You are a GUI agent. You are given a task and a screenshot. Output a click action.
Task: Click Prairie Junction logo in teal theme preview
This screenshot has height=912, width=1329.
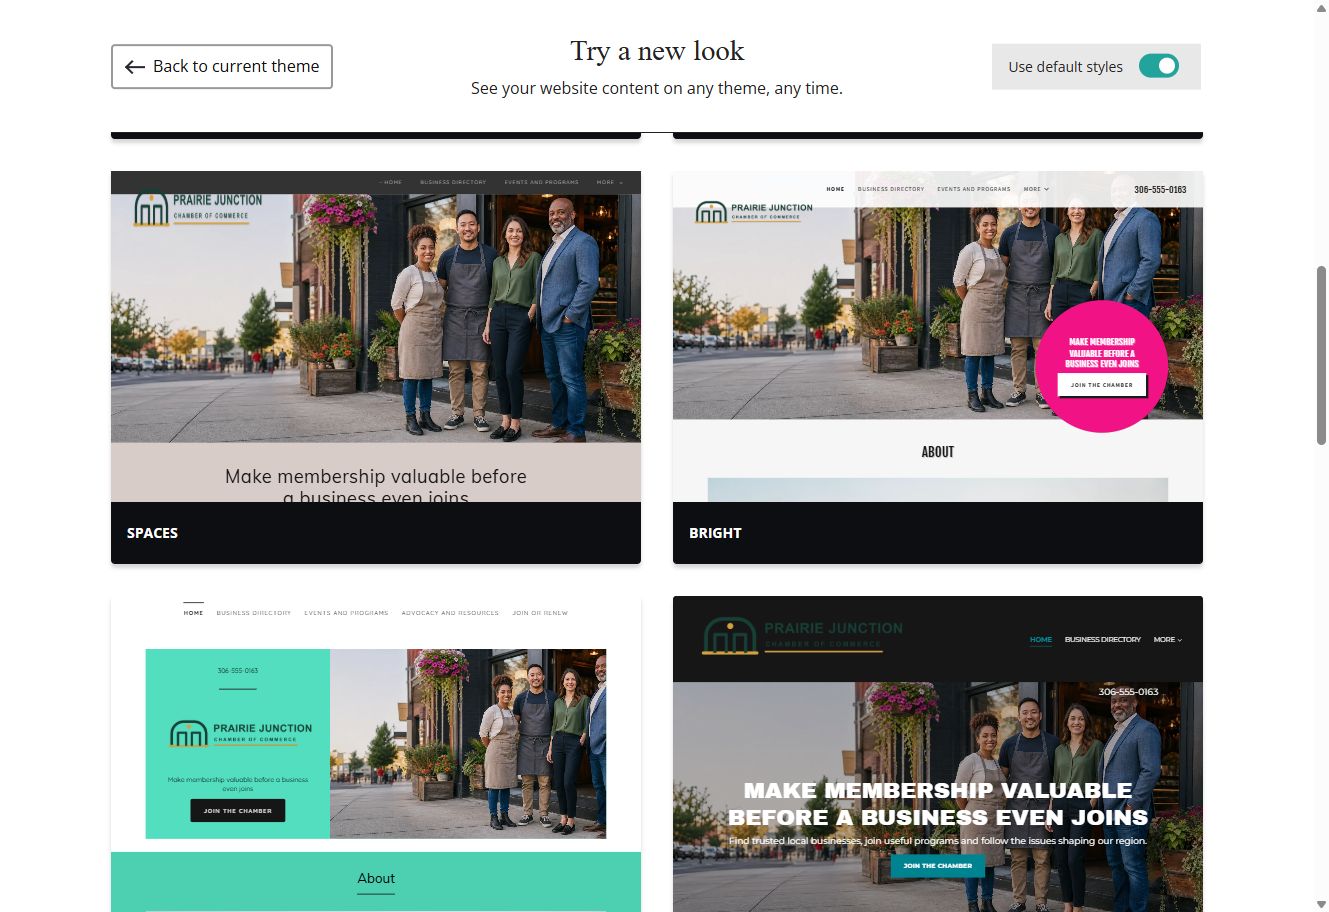tap(241, 733)
